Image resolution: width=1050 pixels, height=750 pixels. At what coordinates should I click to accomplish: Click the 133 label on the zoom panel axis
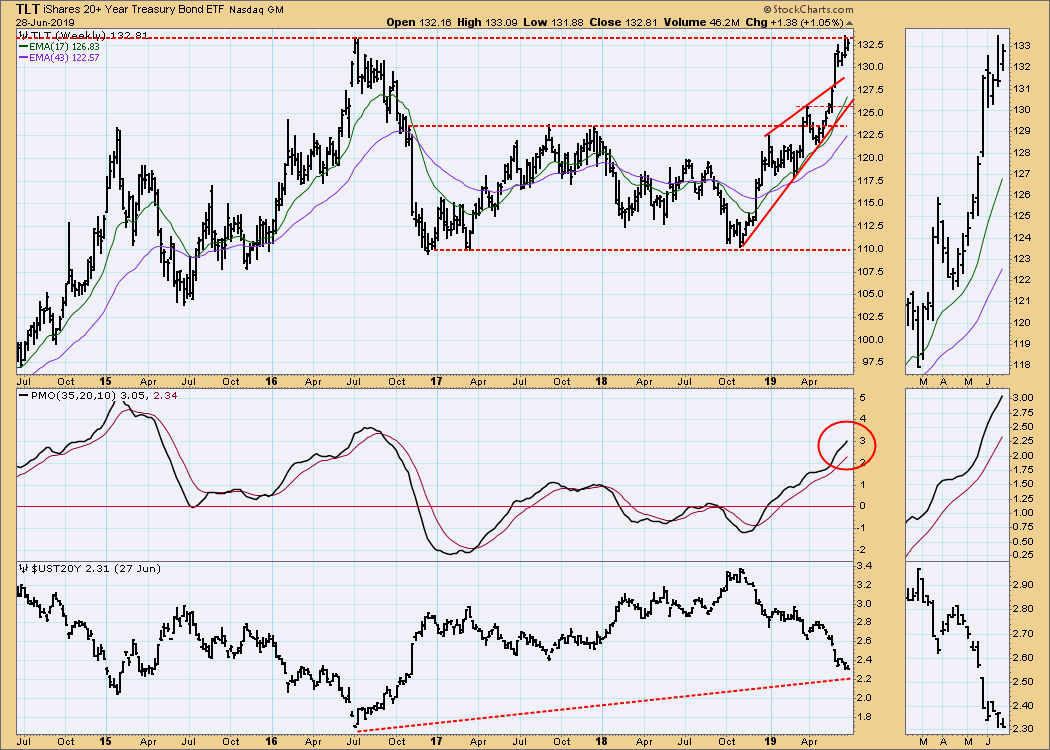tap(1021, 46)
